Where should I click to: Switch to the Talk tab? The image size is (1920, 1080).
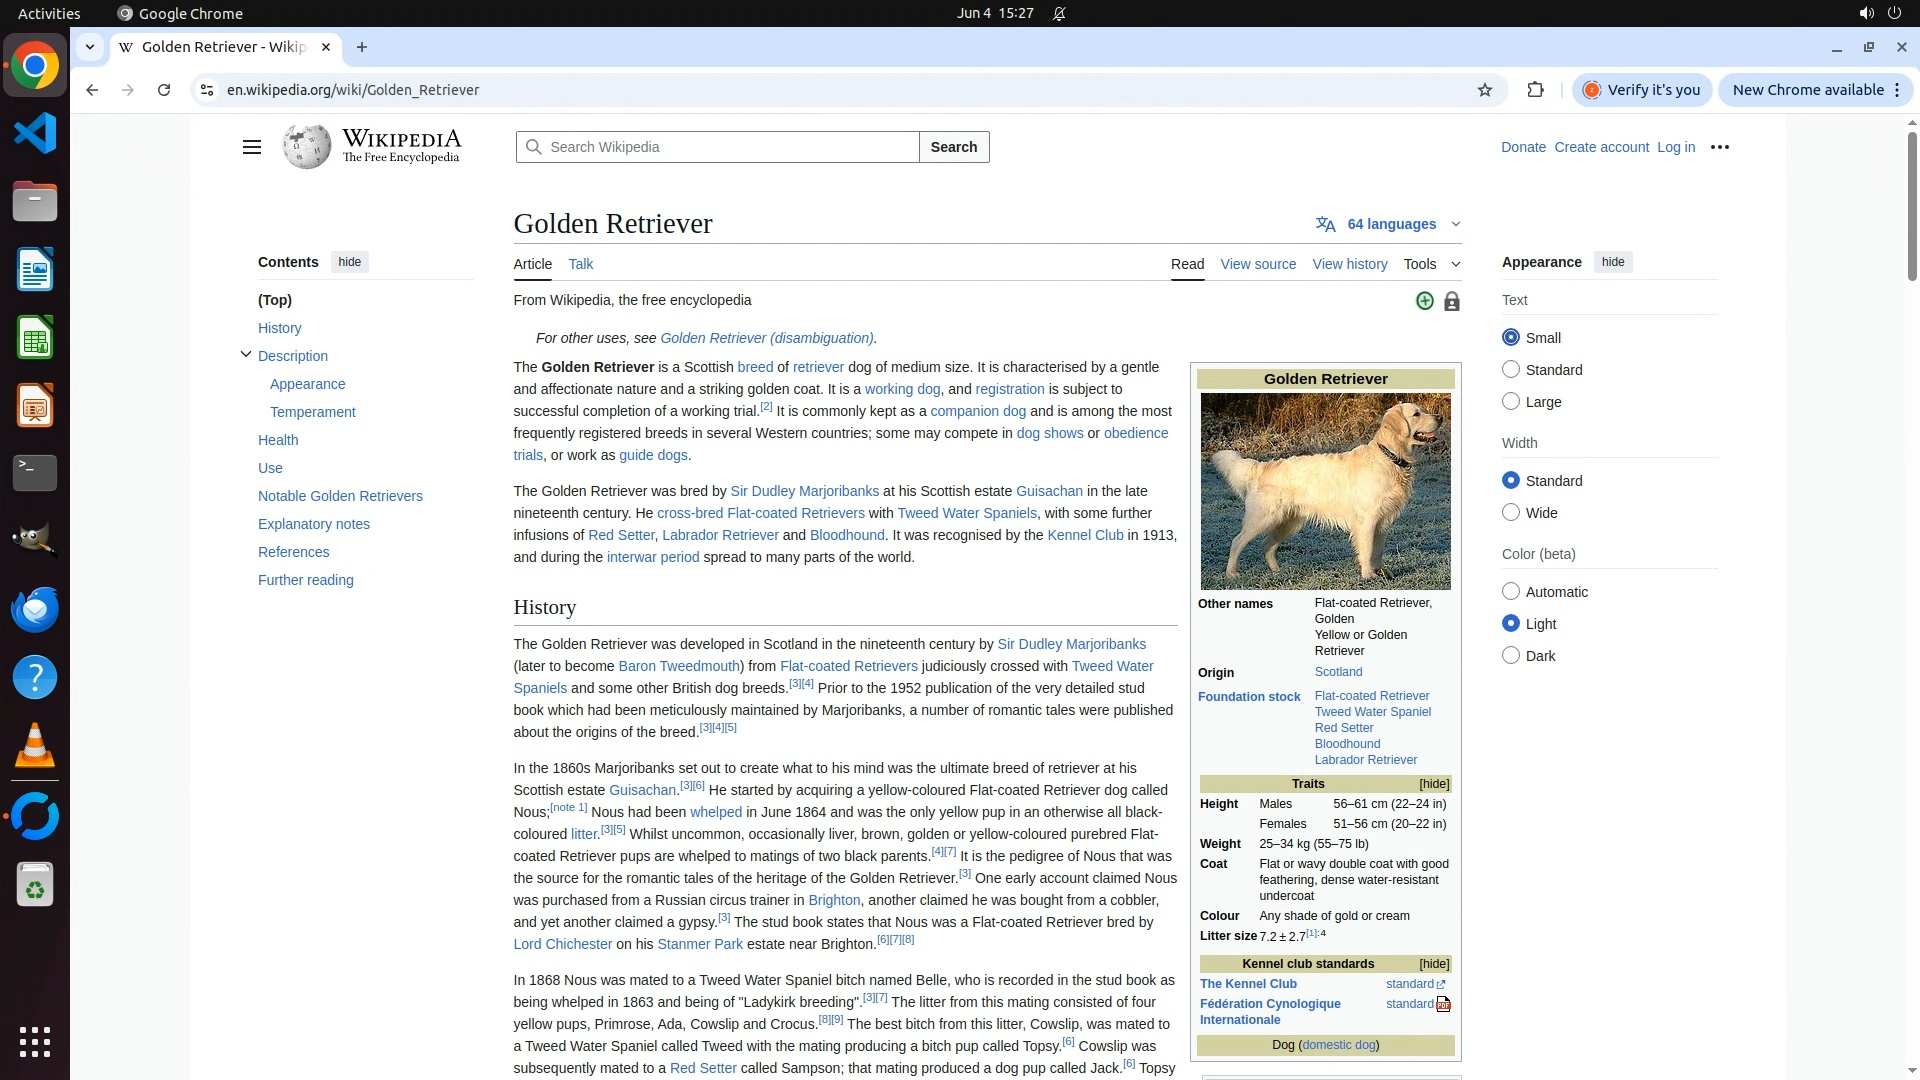tap(580, 264)
